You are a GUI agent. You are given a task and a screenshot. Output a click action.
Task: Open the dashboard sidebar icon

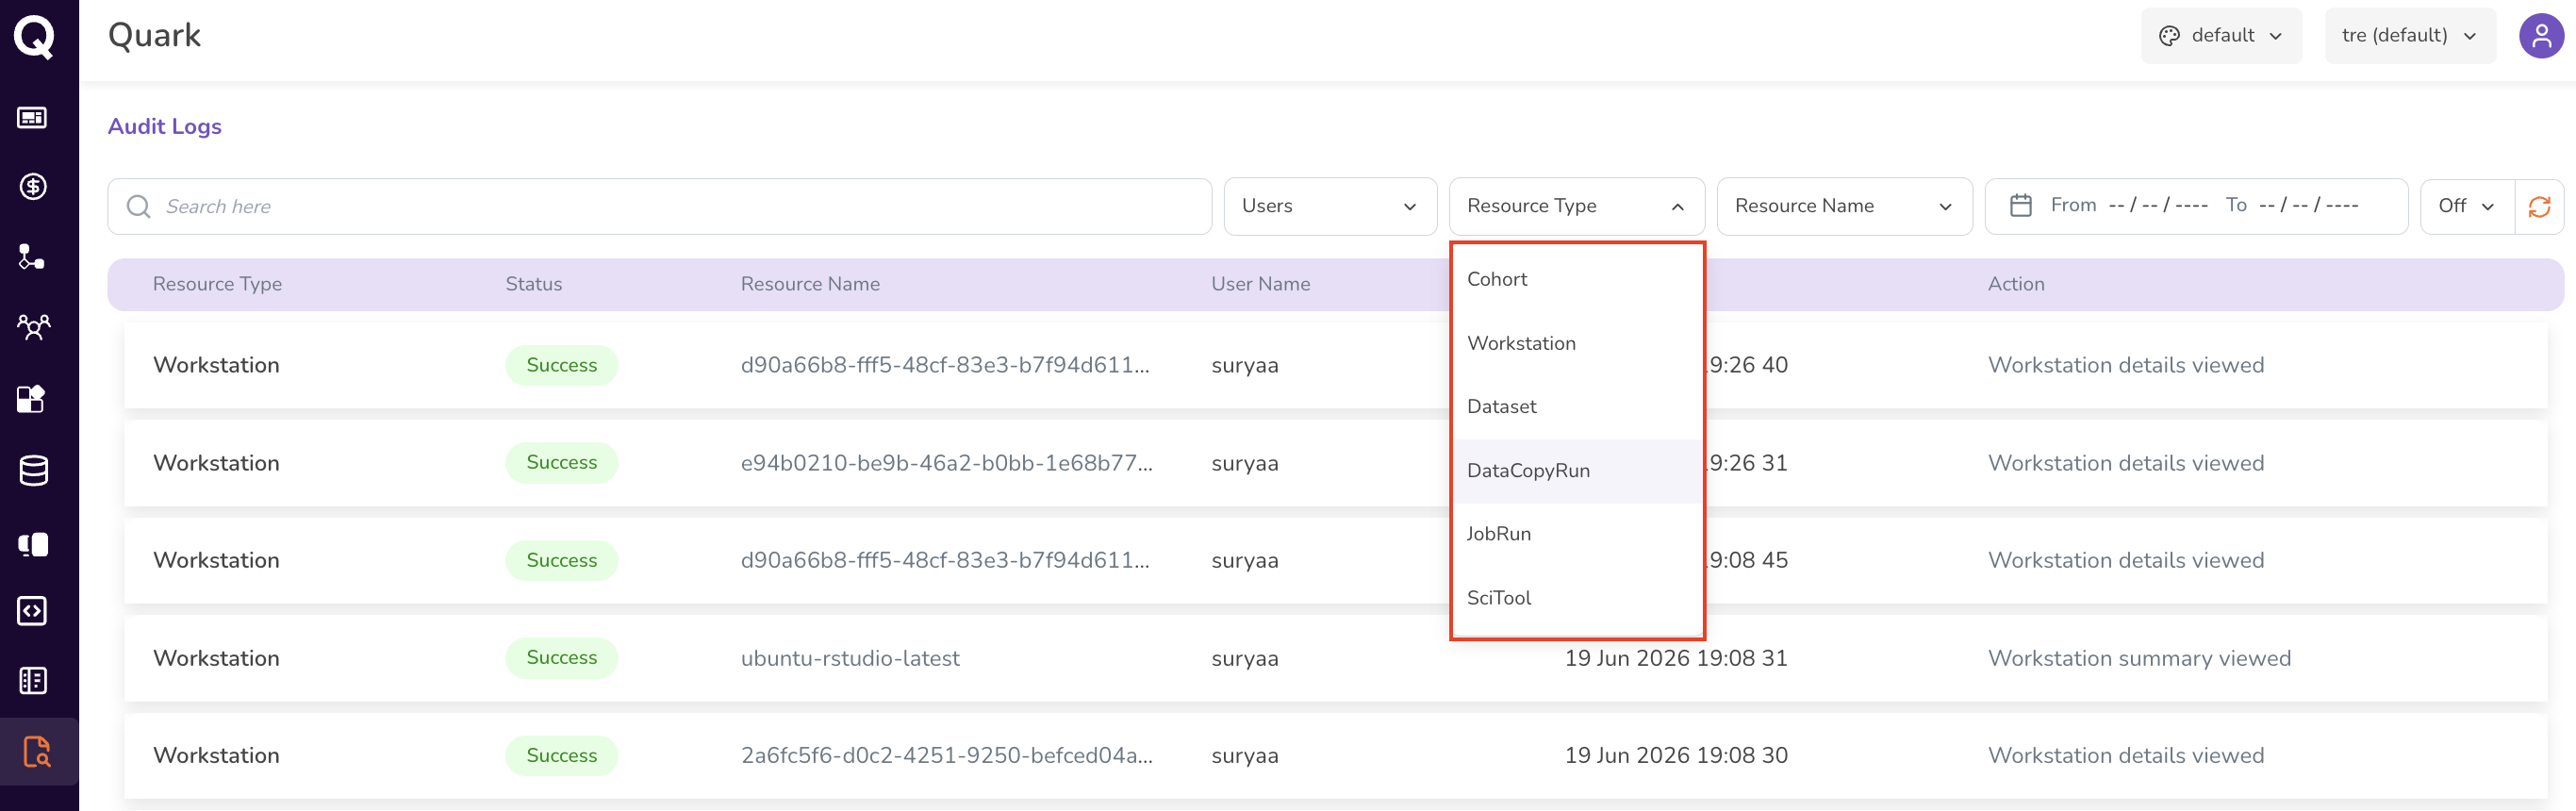[x=32, y=118]
